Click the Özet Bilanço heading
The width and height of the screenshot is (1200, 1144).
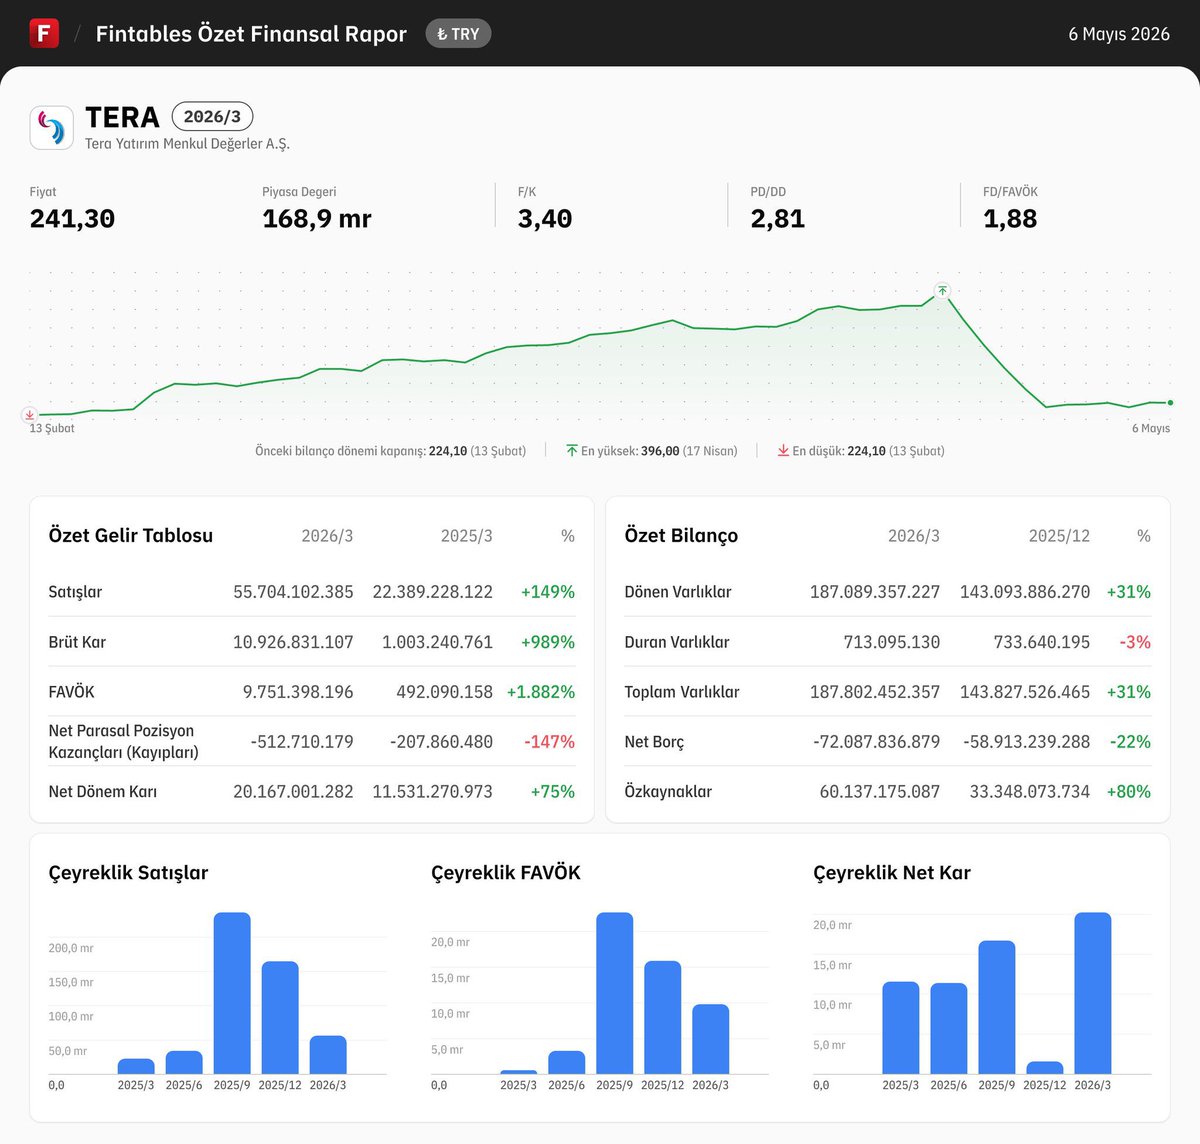pyautogui.click(x=681, y=536)
